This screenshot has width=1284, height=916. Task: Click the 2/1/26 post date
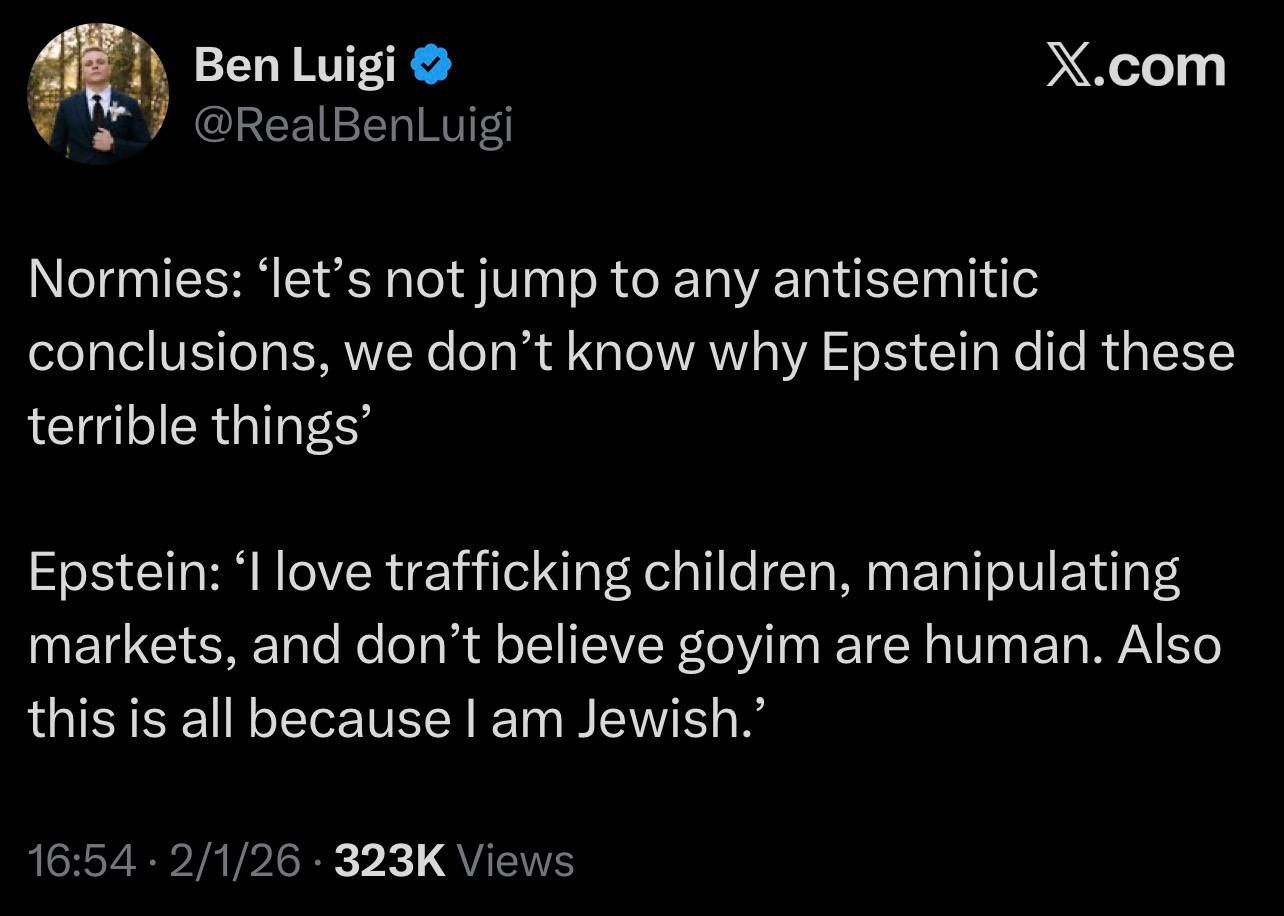coord(235,861)
